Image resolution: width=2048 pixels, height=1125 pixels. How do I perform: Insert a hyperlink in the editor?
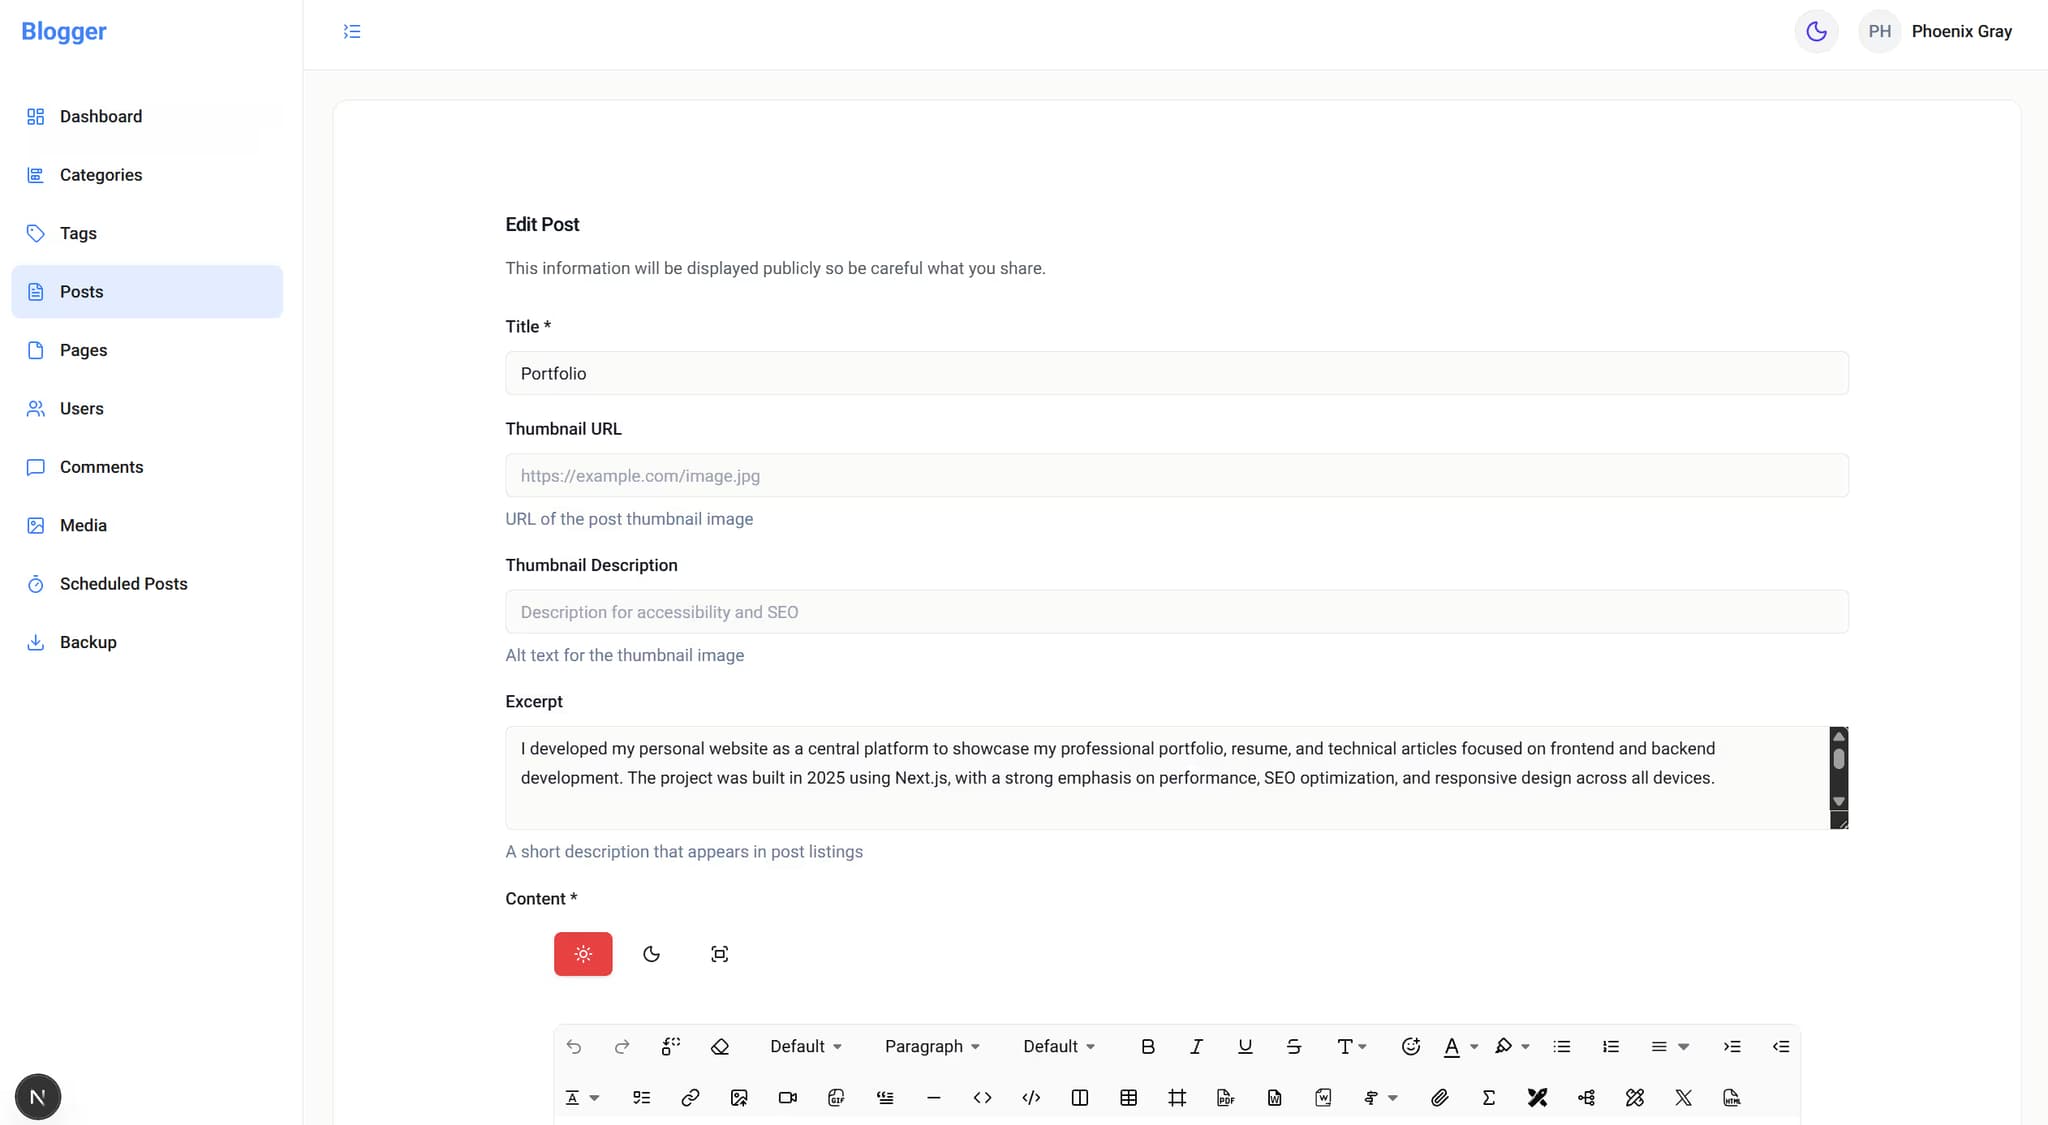(690, 1097)
